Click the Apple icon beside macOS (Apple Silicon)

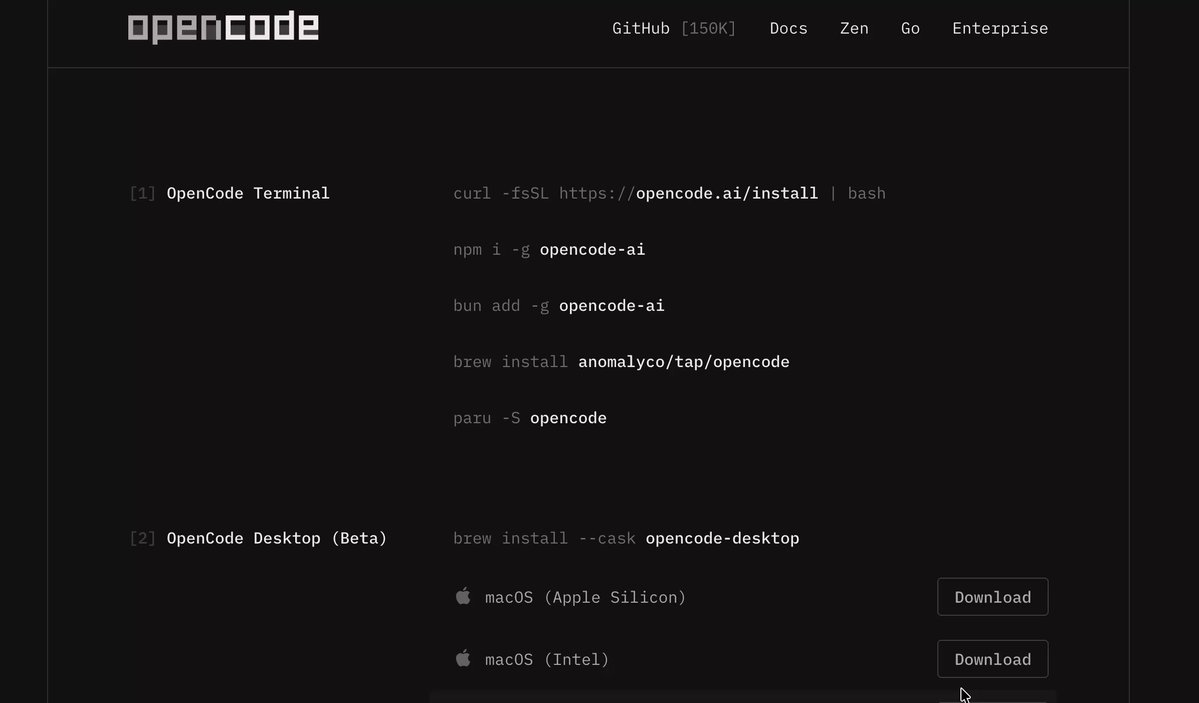(463, 596)
